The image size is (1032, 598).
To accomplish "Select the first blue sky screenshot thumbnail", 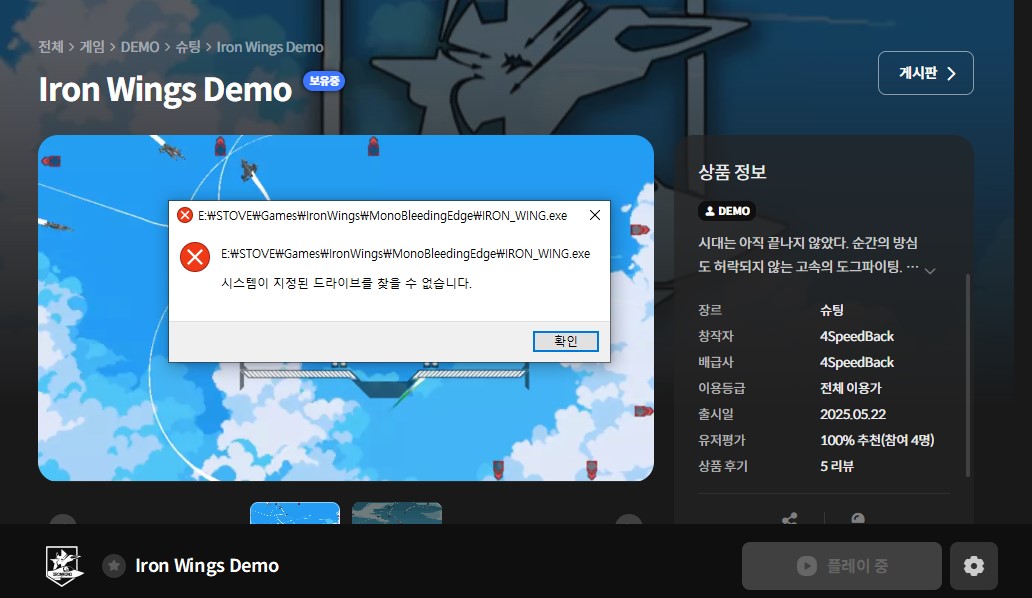I will click(x=295, y=513).
